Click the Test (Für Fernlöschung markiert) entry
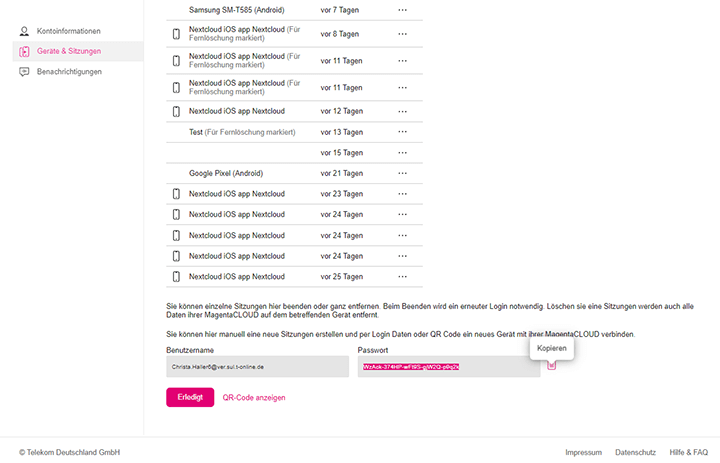 coord(242,132)
